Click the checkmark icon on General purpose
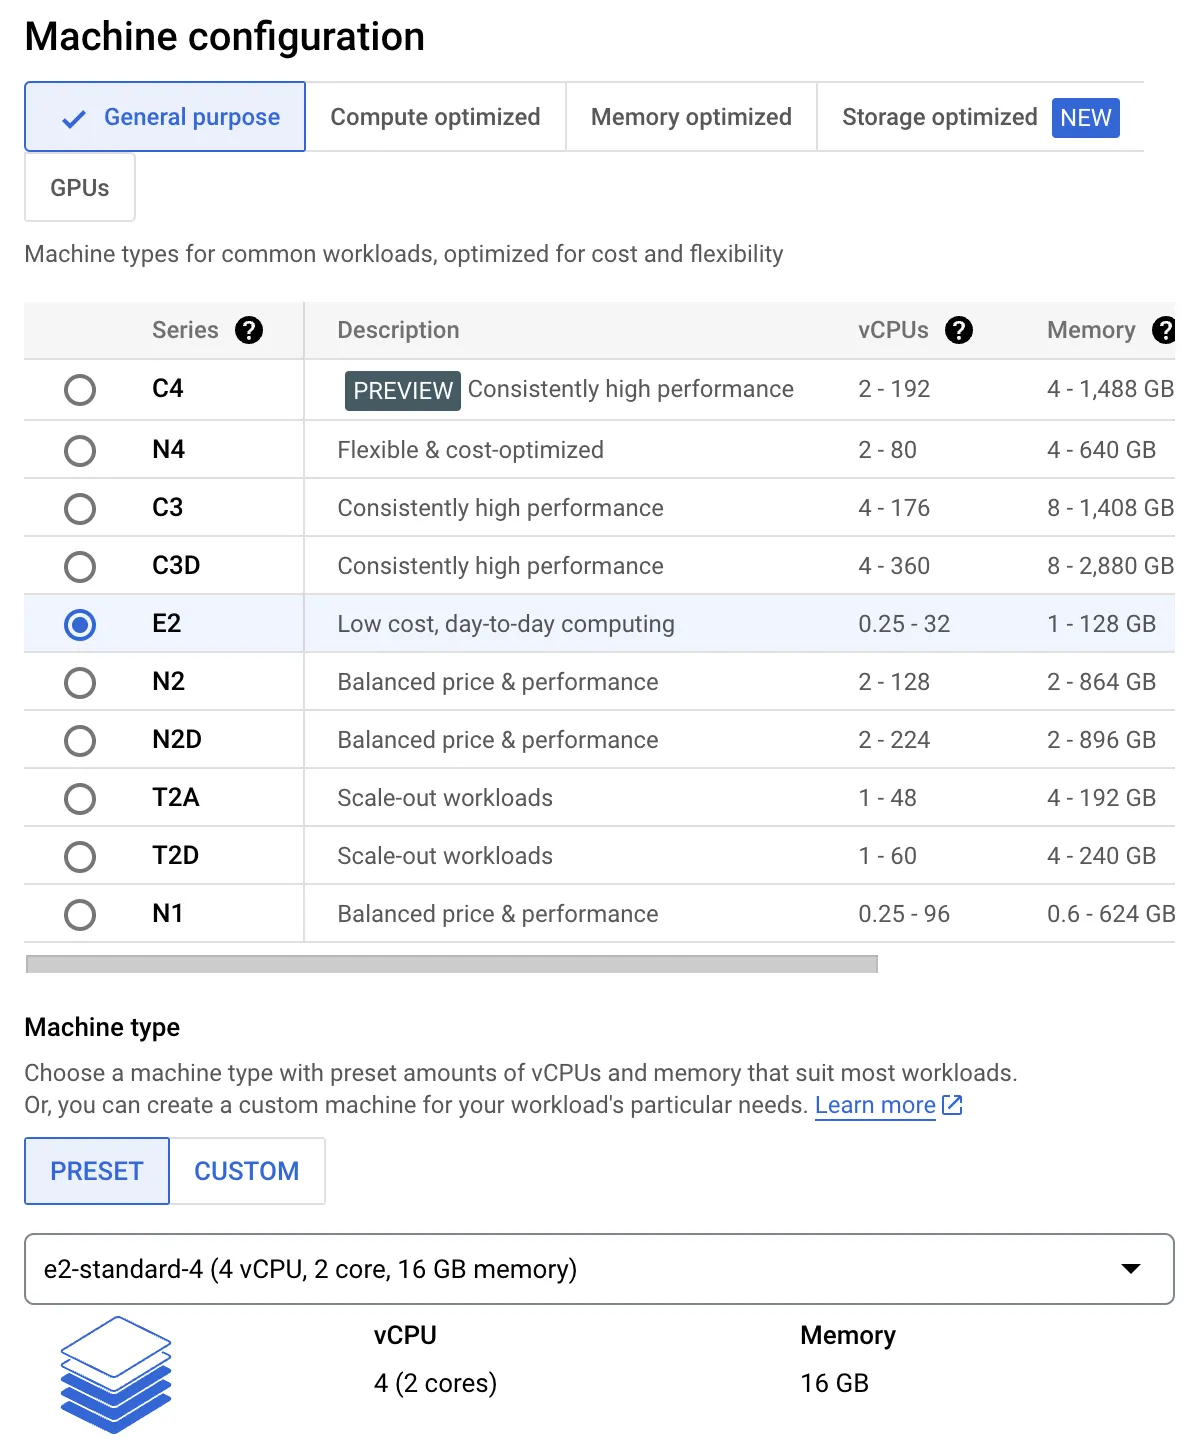Image resolution: width=1198 pixels, height=1454 pixels. click(x=73, y=119)
